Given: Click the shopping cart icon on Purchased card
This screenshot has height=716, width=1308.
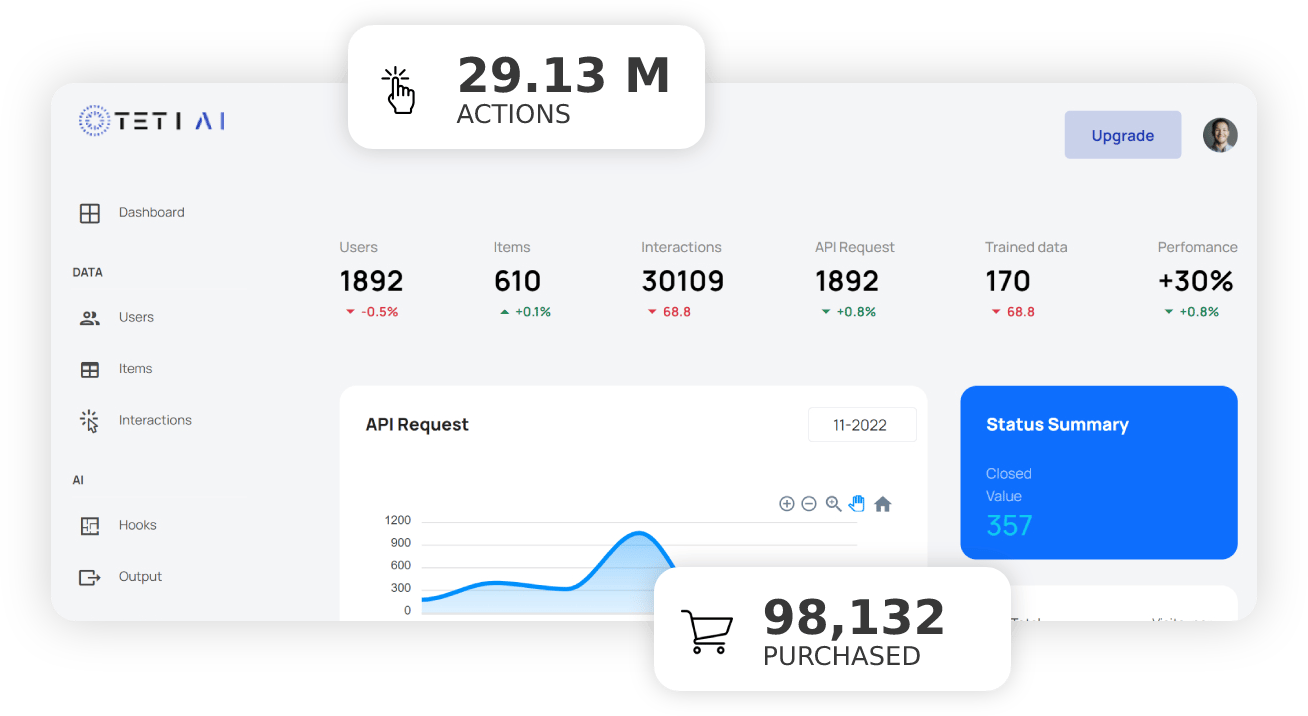Looking at the screenshot, I should [x=706, y=632].
